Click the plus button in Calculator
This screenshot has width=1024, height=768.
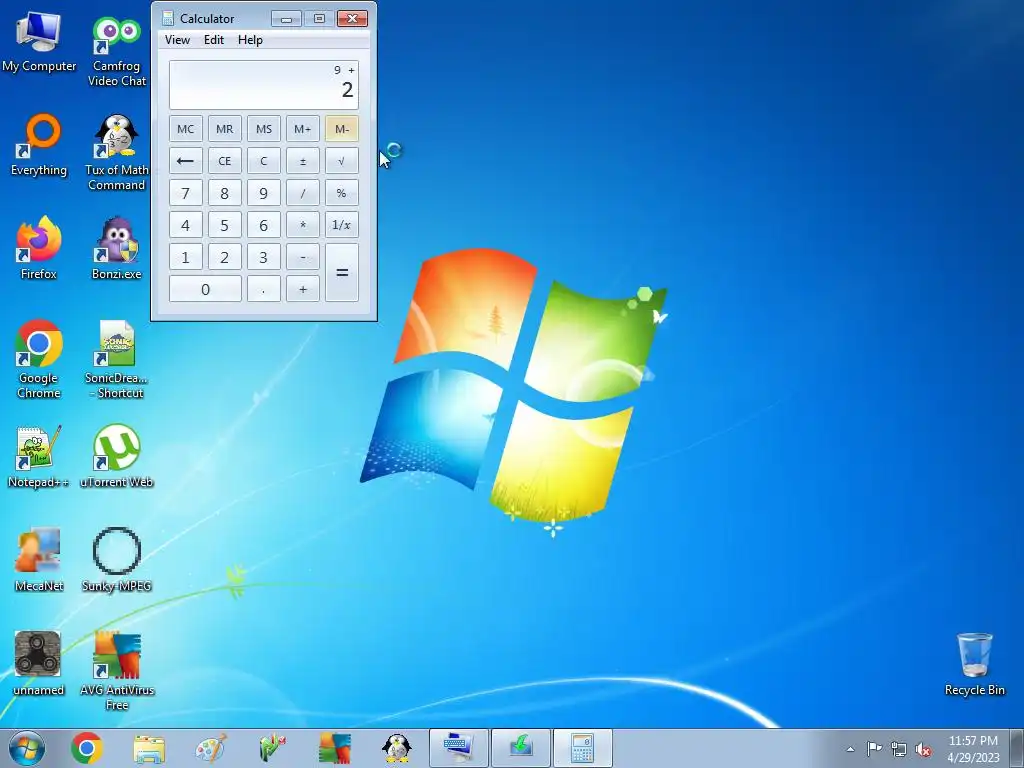point(302,289)
